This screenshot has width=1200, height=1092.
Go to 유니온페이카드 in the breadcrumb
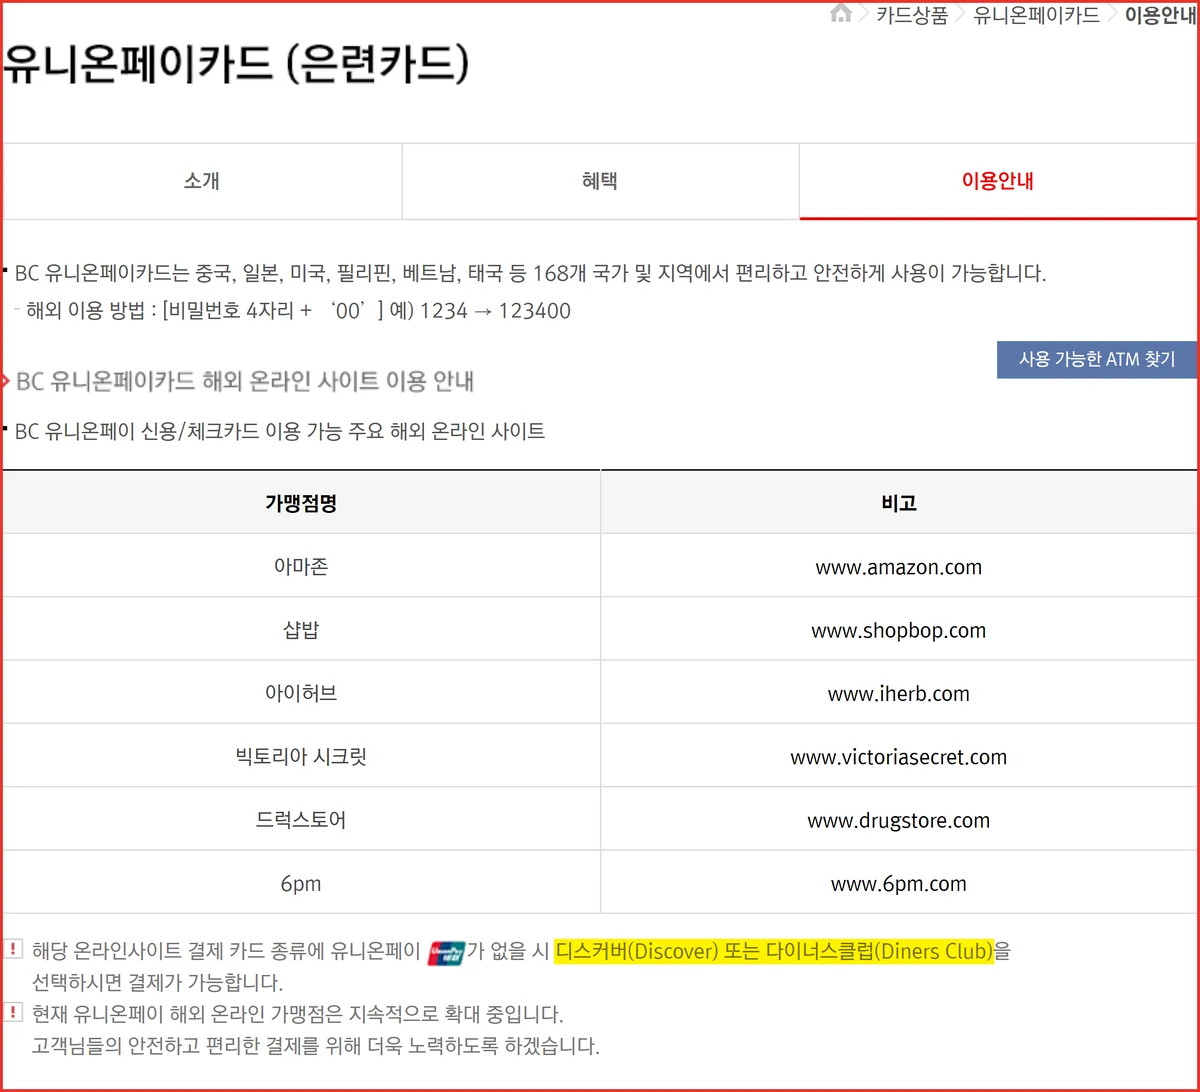coord(1037,15)
